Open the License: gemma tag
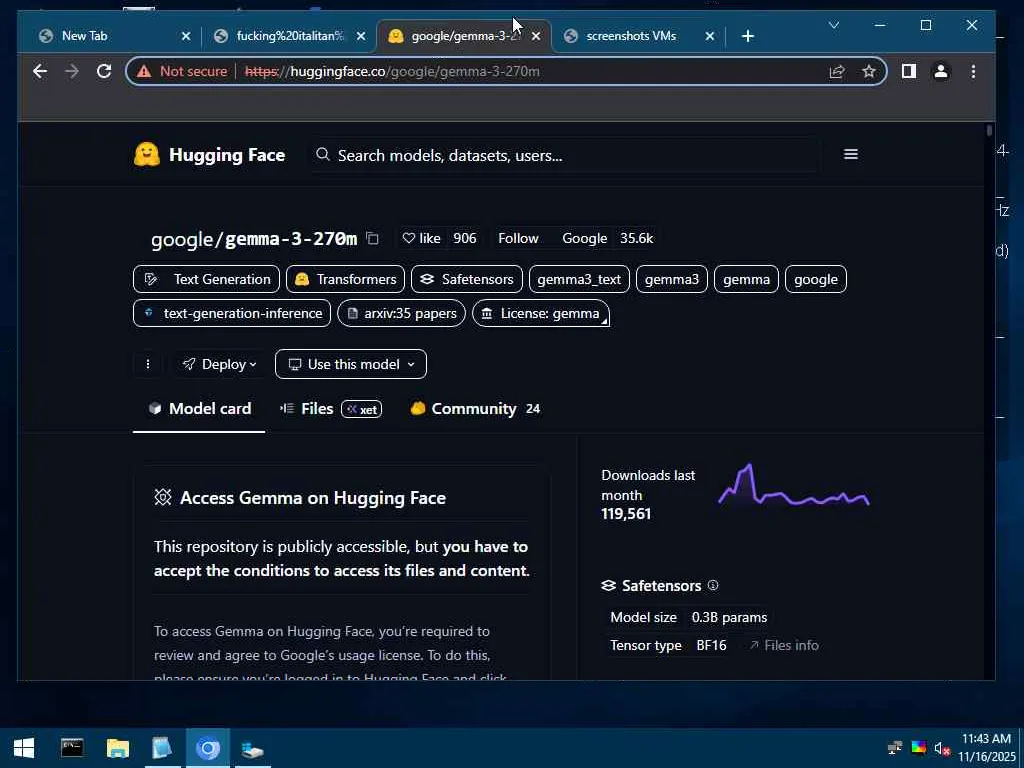 point(541,313)
